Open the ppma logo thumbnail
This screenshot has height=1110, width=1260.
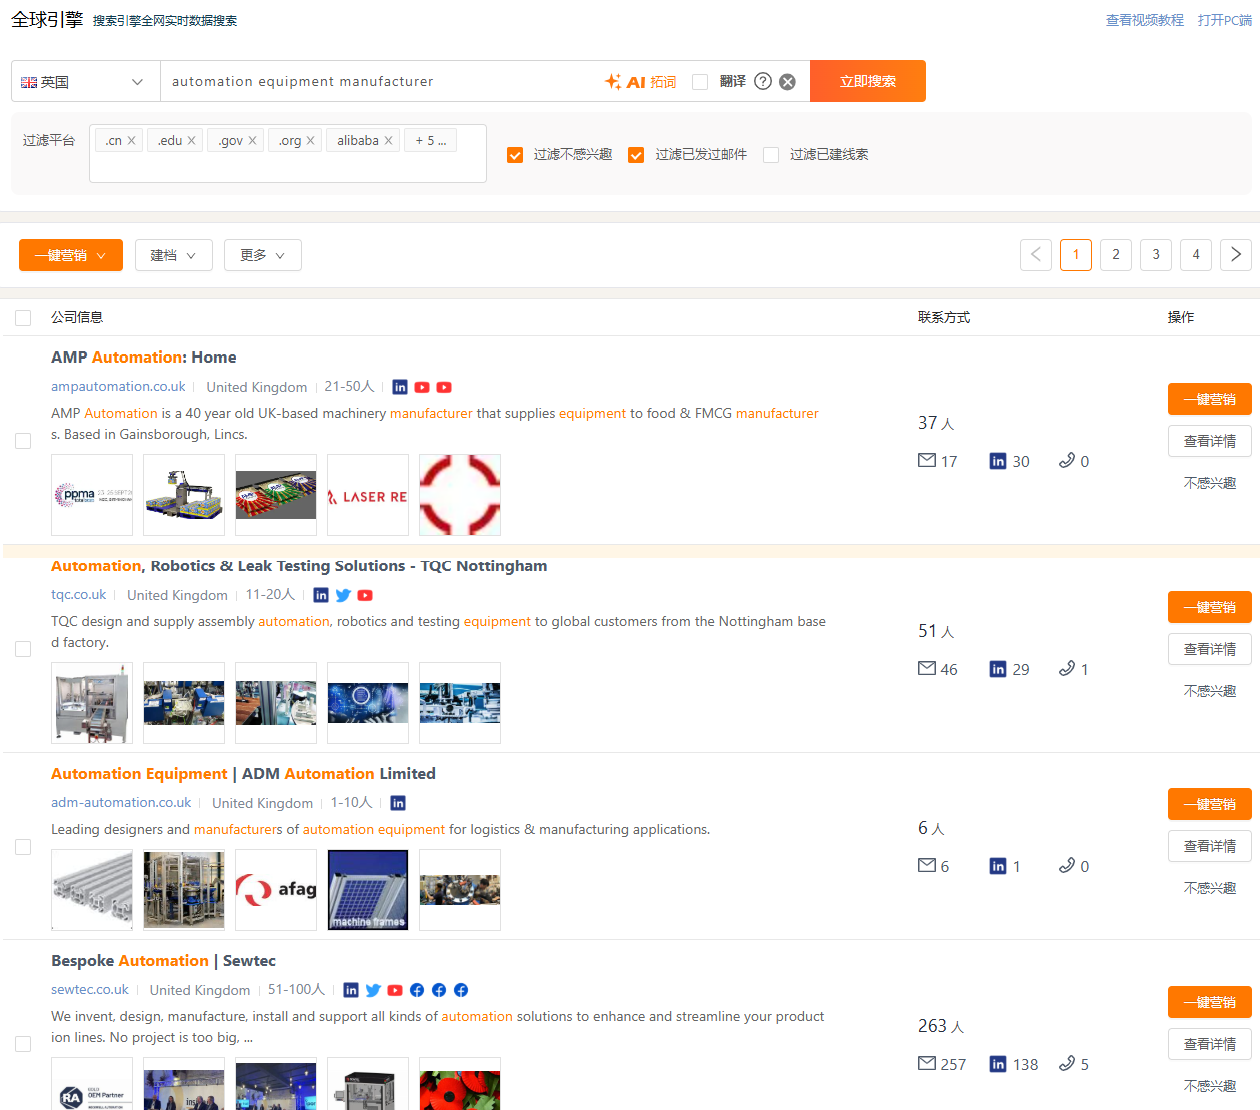(x=92, y=495)
